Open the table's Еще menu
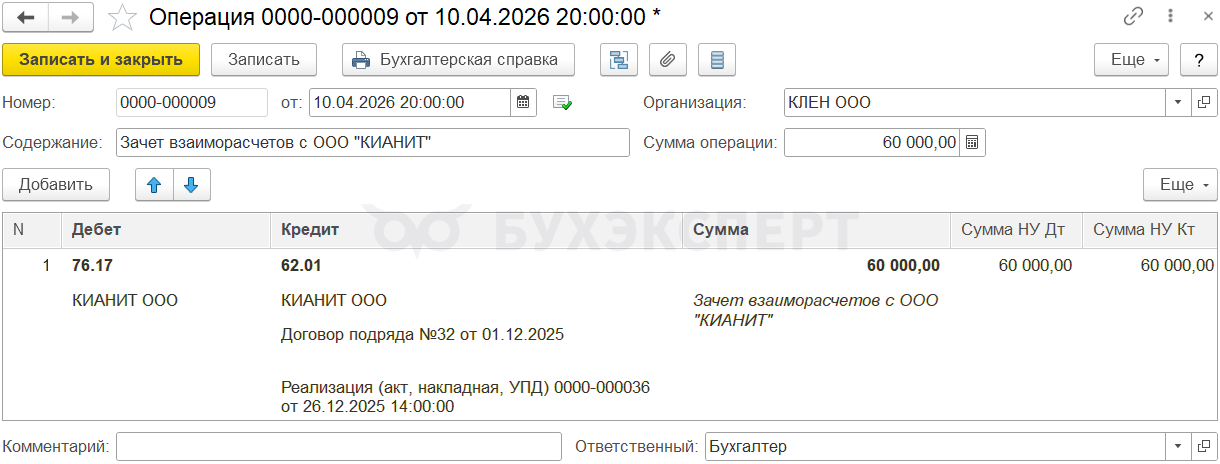The image size is (1220, 464). click(x=1180, y=184)
